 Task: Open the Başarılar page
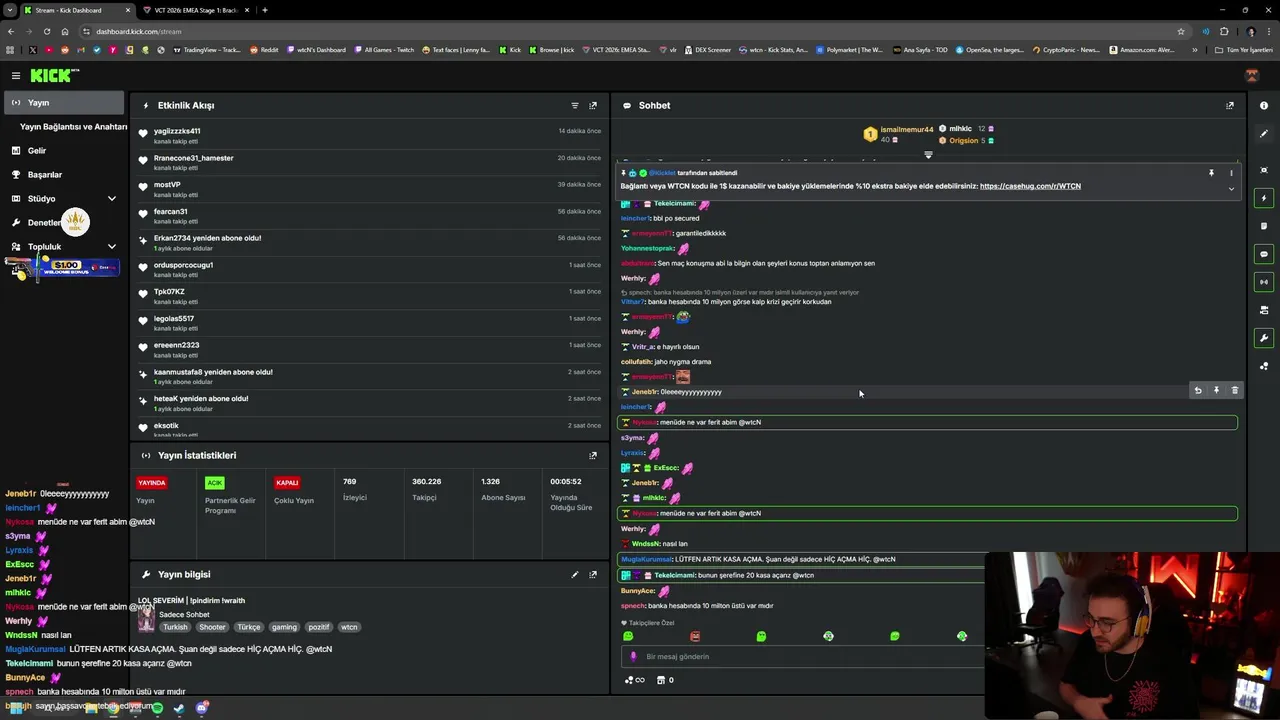pyautogui.click(x=44, y=175)
